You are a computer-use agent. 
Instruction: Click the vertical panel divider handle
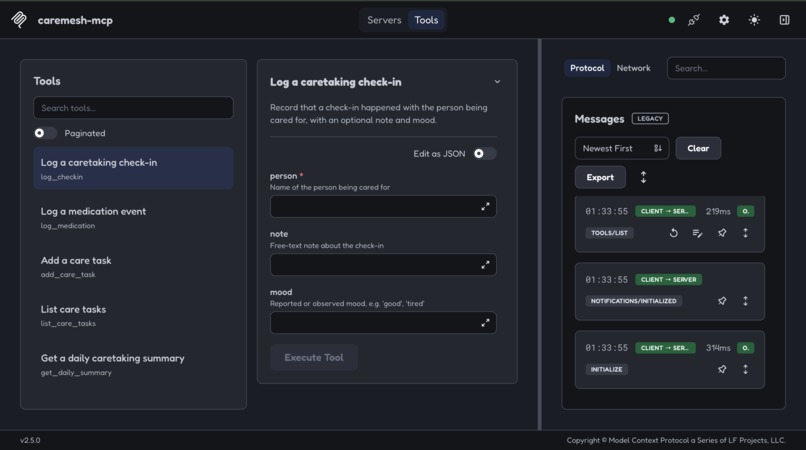point(540,234)
